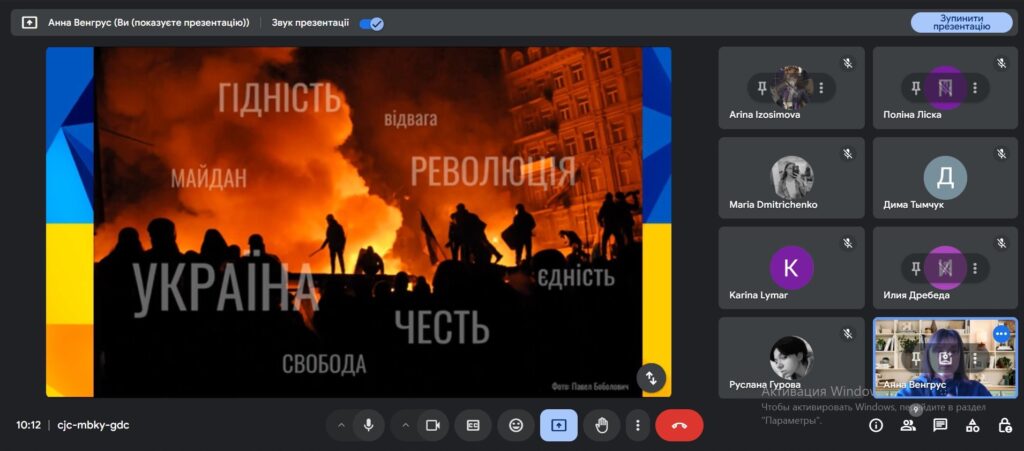Click the presenting screen icon beside Анна Венгрус
The width and height of the screenshot is (1024, 451).
click(29, 22)
